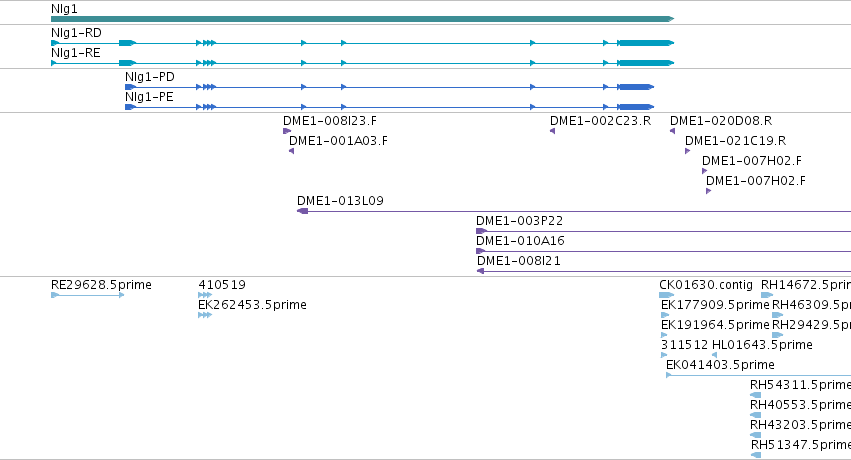Select the DME1-002C23.R label
The image size is (851, 460).
[600, 121]
